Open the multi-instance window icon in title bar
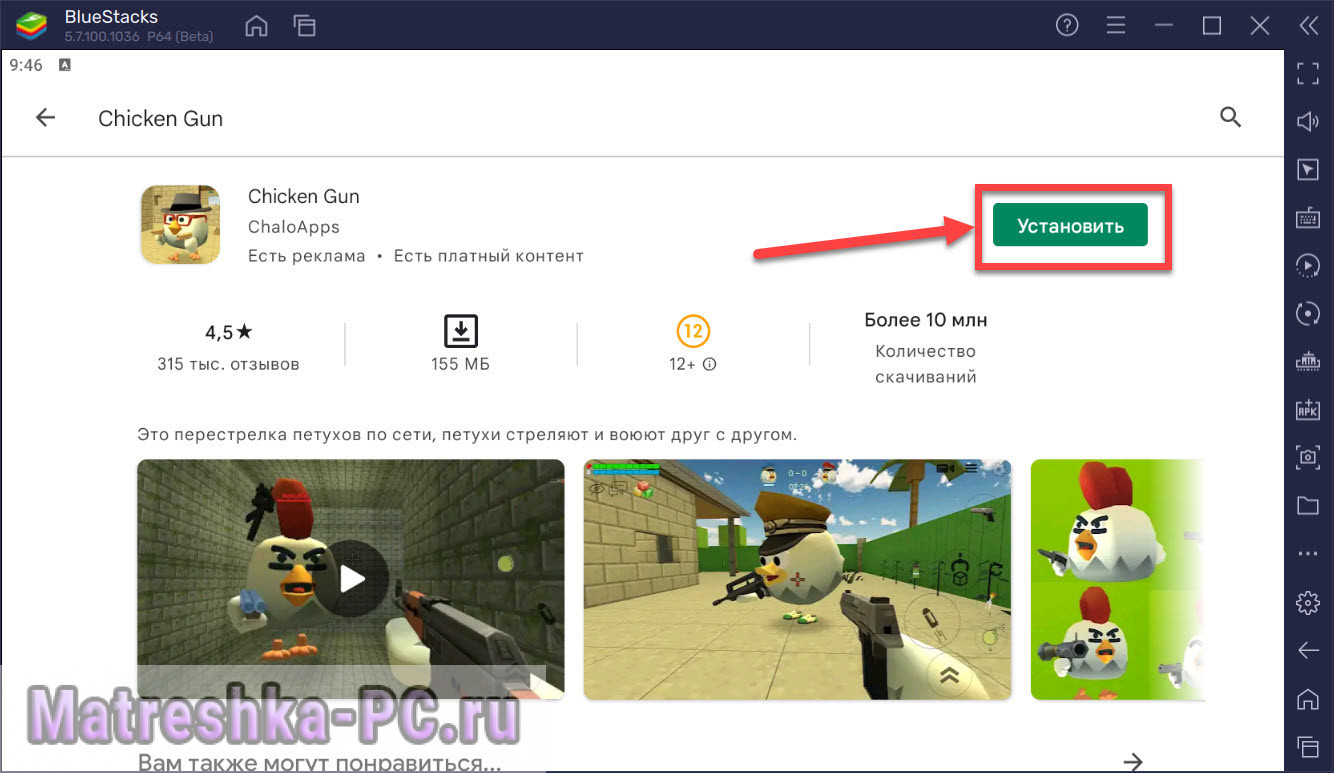Screen dimensions: 1334x773 tap(304, 26)
